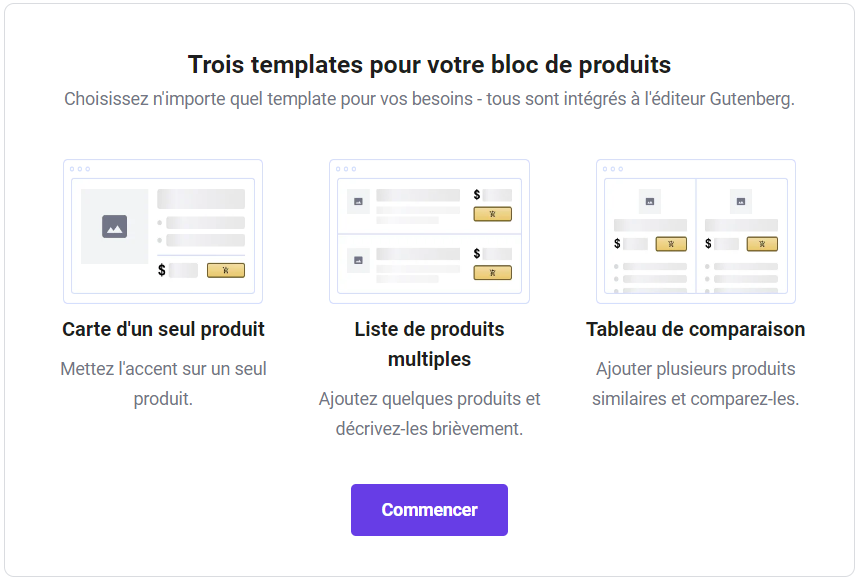Select the 'Tableau de comparaison' heading

click(x=696, y=329)
